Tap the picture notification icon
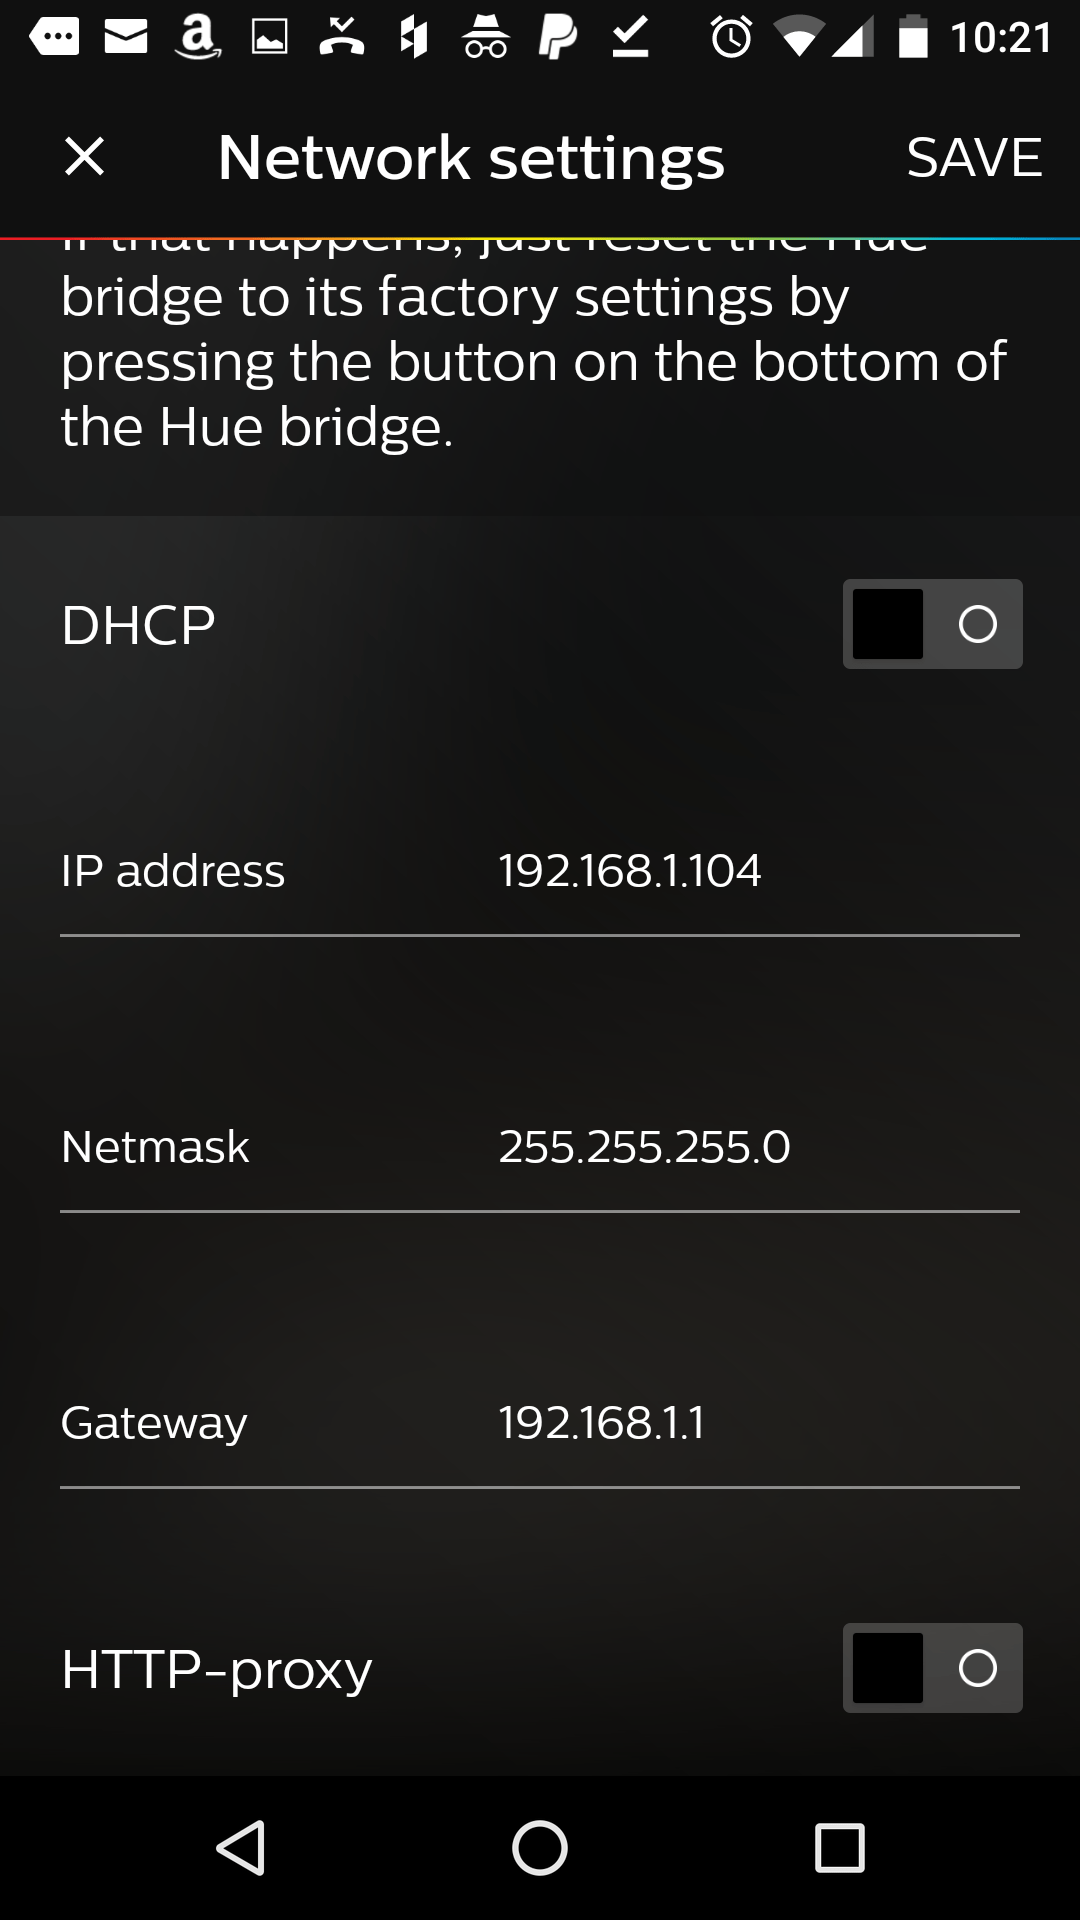Image resolution: width=1080 pixels, height=1920 pixels. tap(269, 38)
